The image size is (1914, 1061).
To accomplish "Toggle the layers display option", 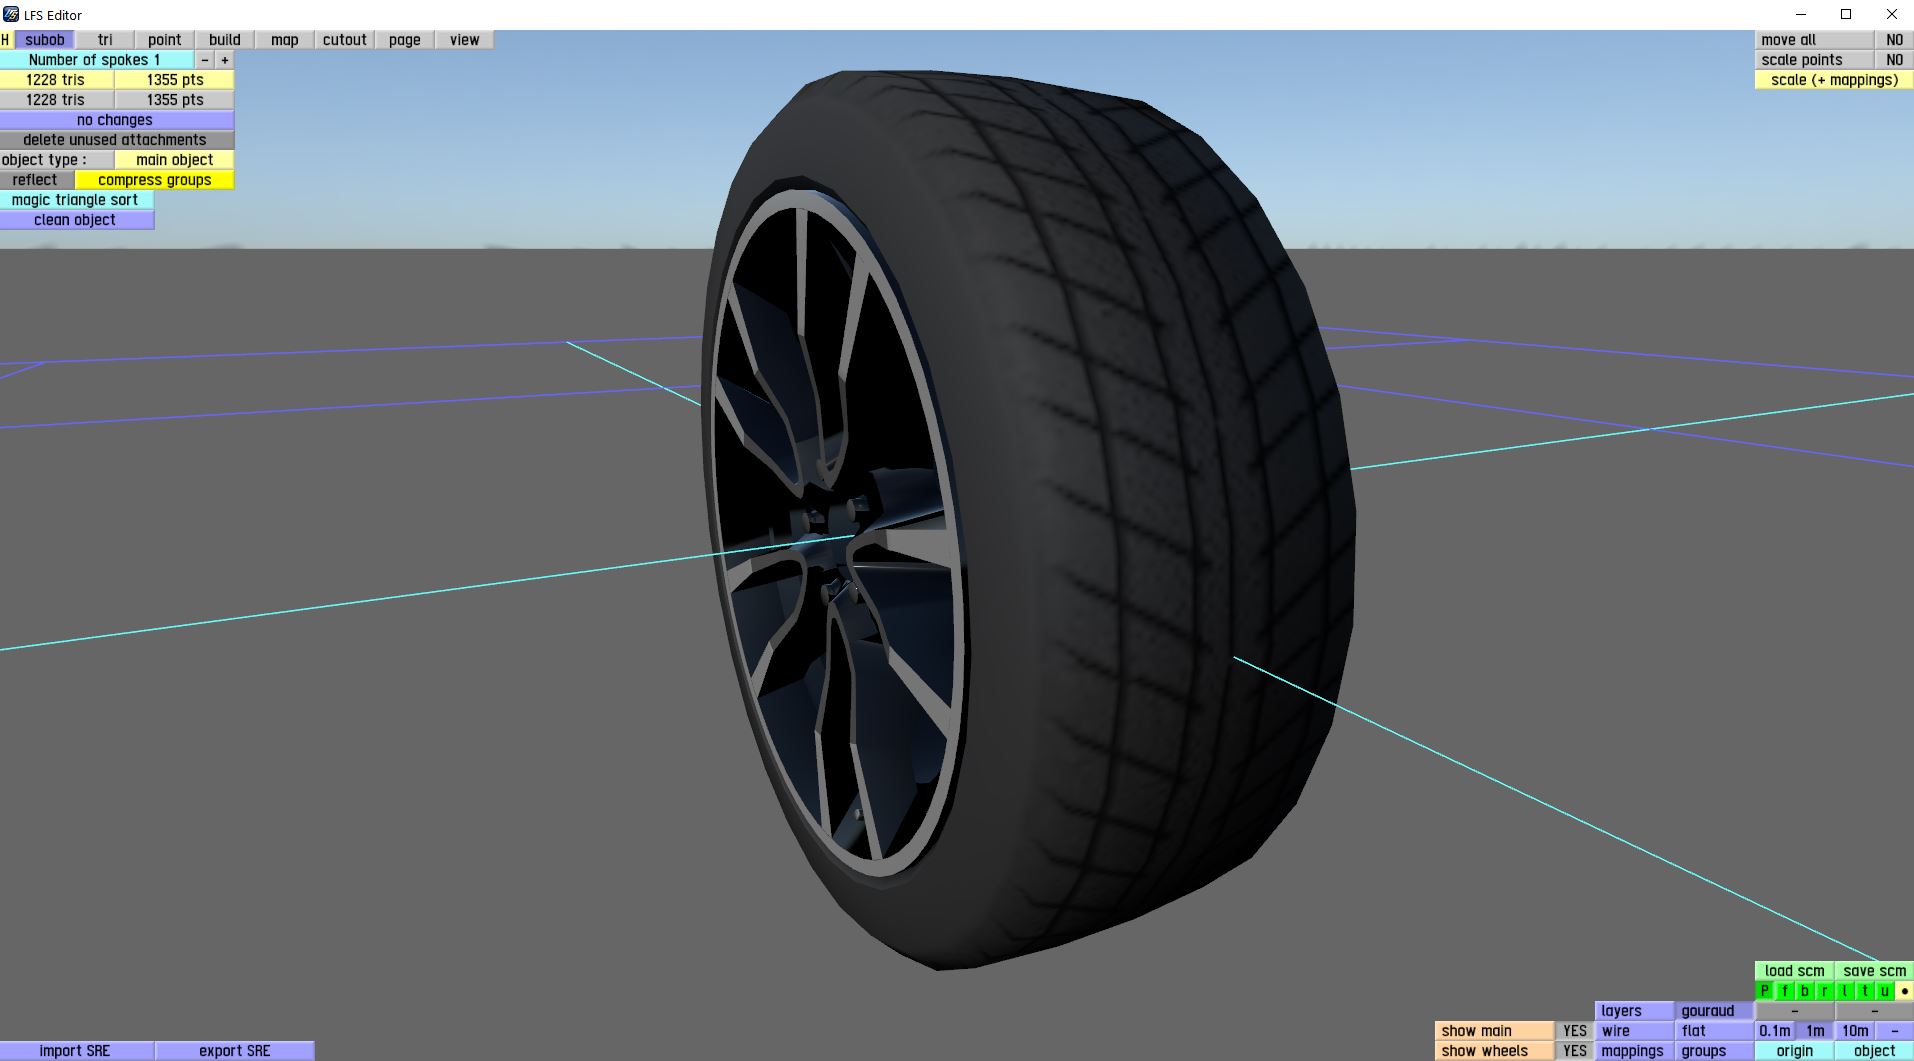I will click(1635, 1011).
